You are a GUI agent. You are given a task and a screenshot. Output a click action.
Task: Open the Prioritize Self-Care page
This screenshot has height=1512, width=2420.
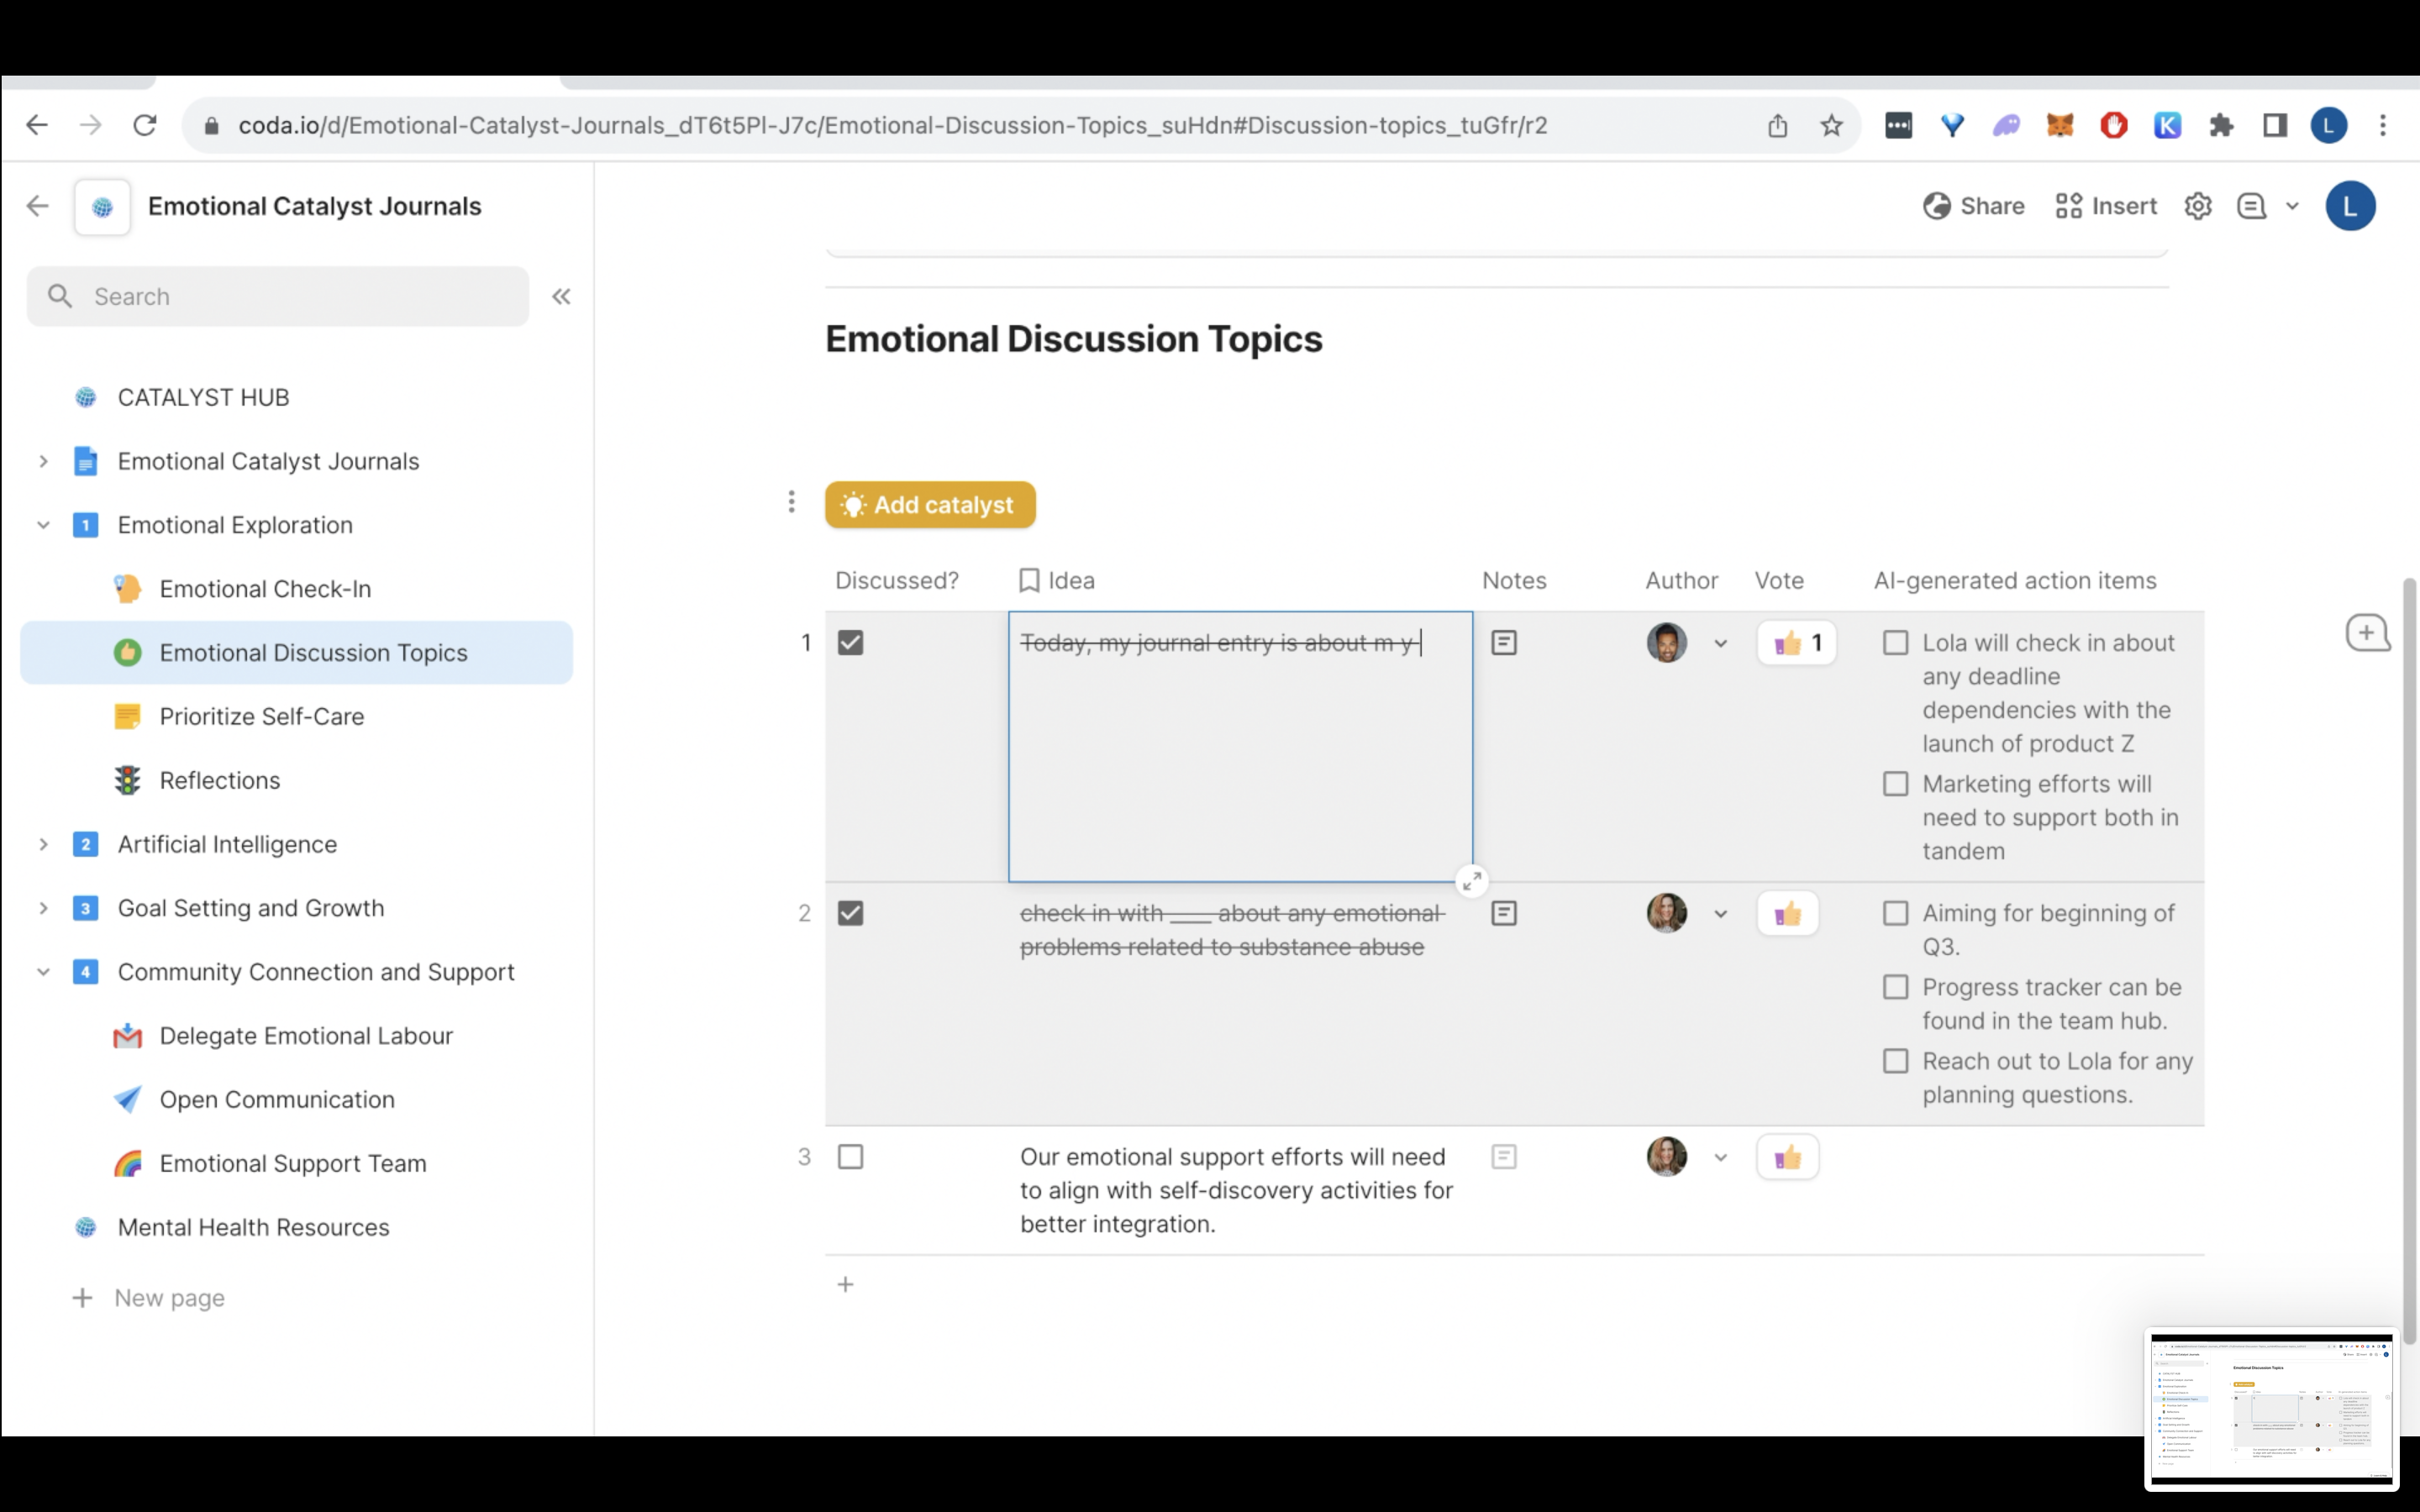tap(261, 716)
